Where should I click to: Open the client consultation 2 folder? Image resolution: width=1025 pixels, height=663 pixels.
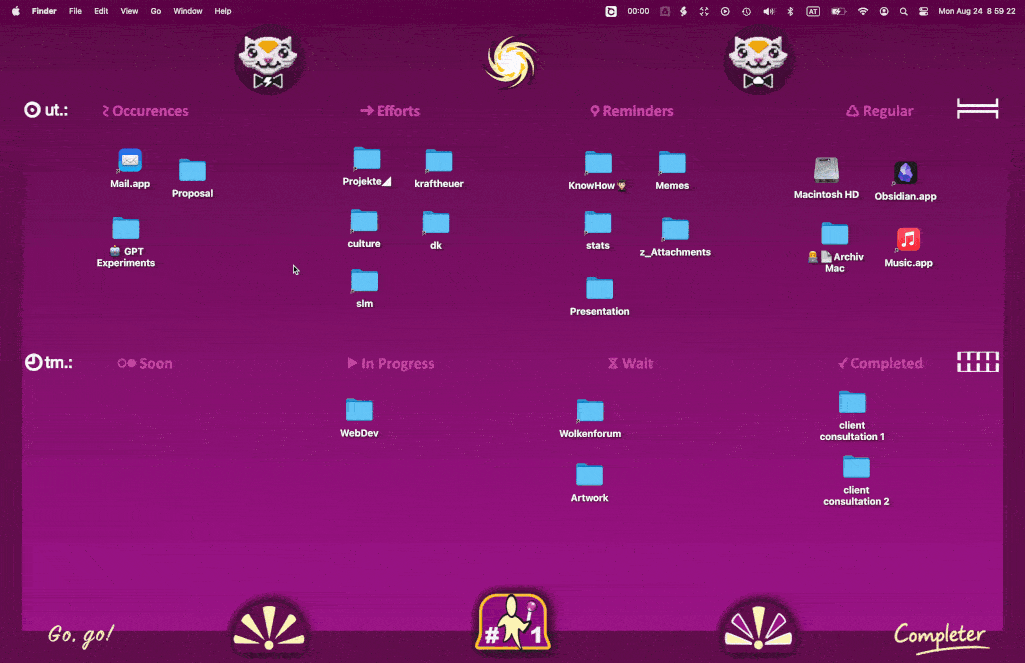(x=856, y=467)
